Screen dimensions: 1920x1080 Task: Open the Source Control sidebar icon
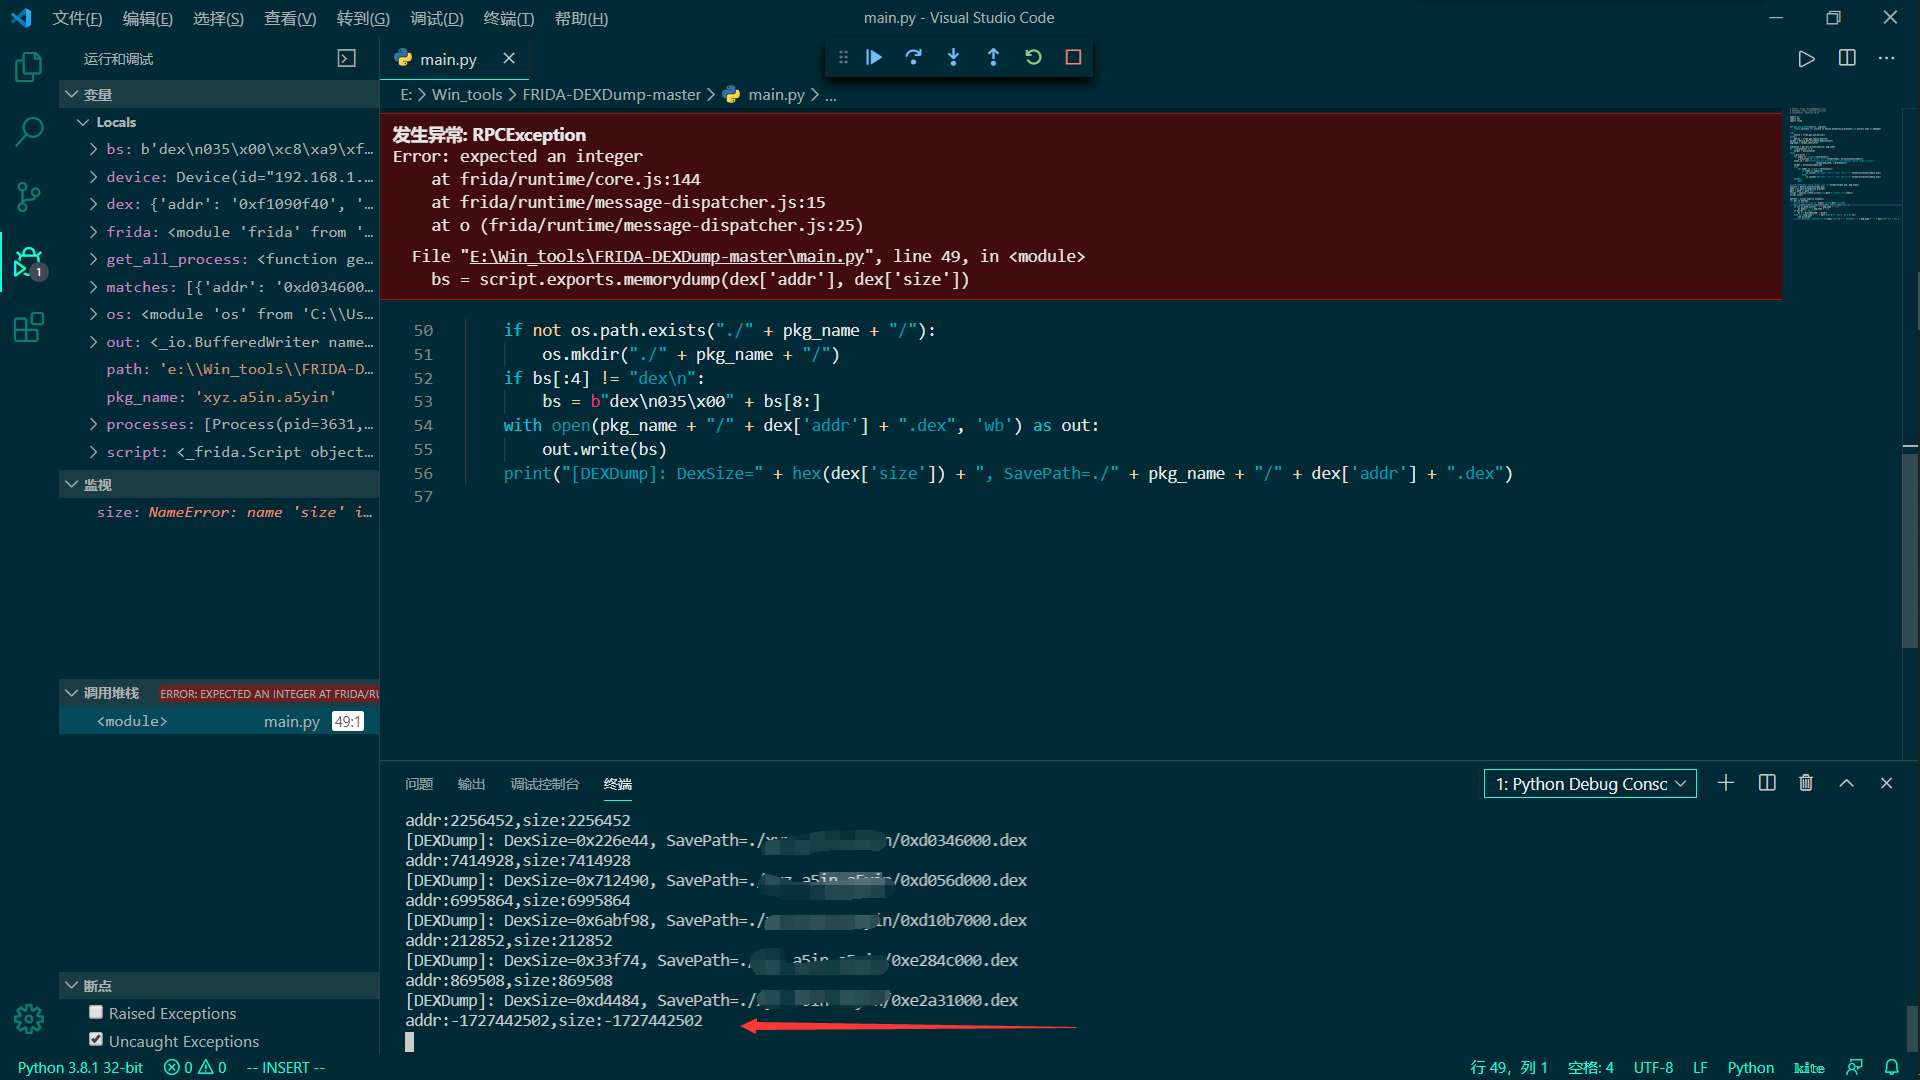pos(28,197)
